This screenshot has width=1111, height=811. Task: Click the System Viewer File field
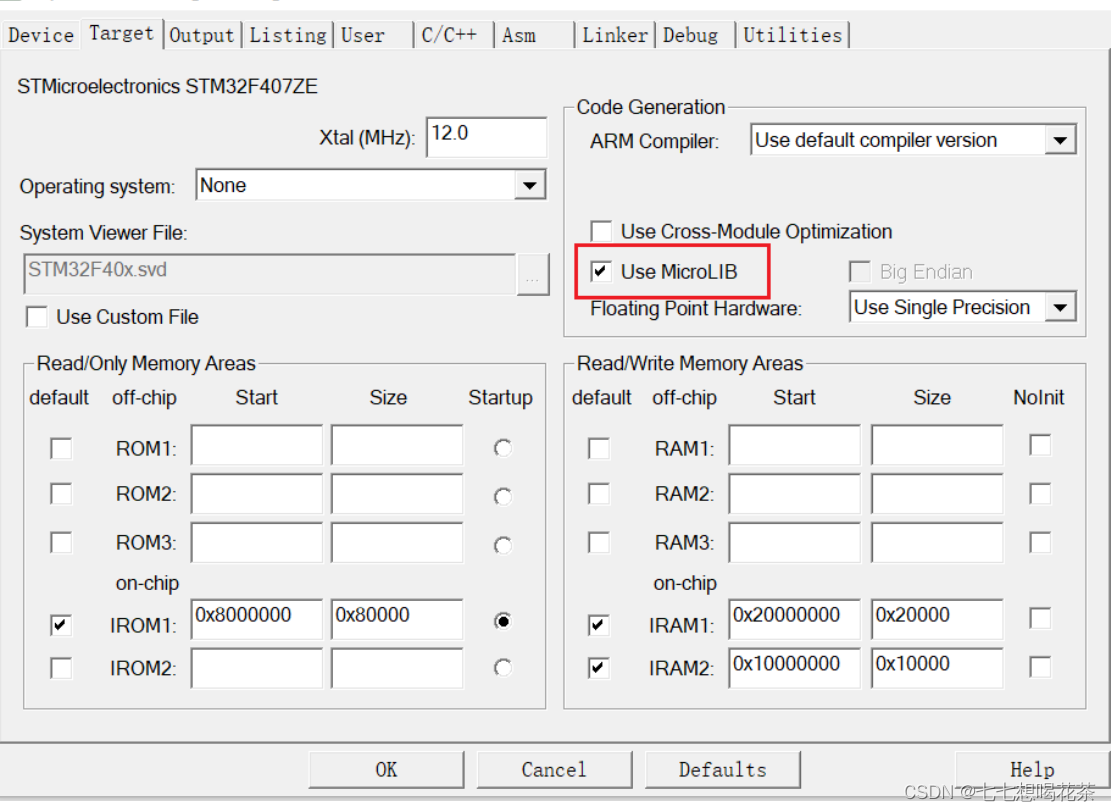coord(270,273)
